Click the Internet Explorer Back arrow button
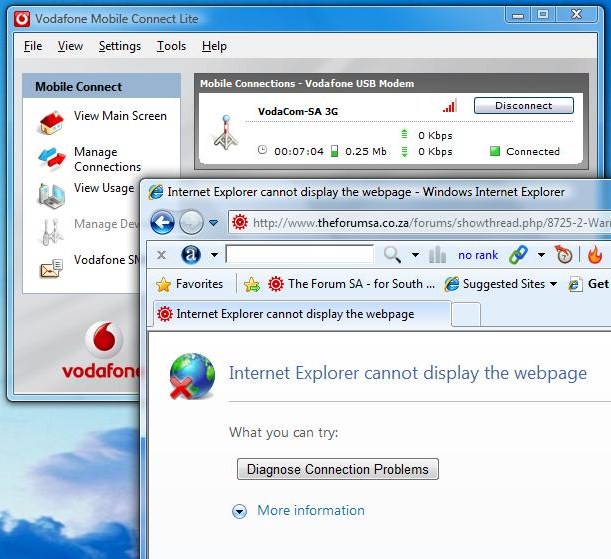611x559 pixels. [x=163, y=222]
